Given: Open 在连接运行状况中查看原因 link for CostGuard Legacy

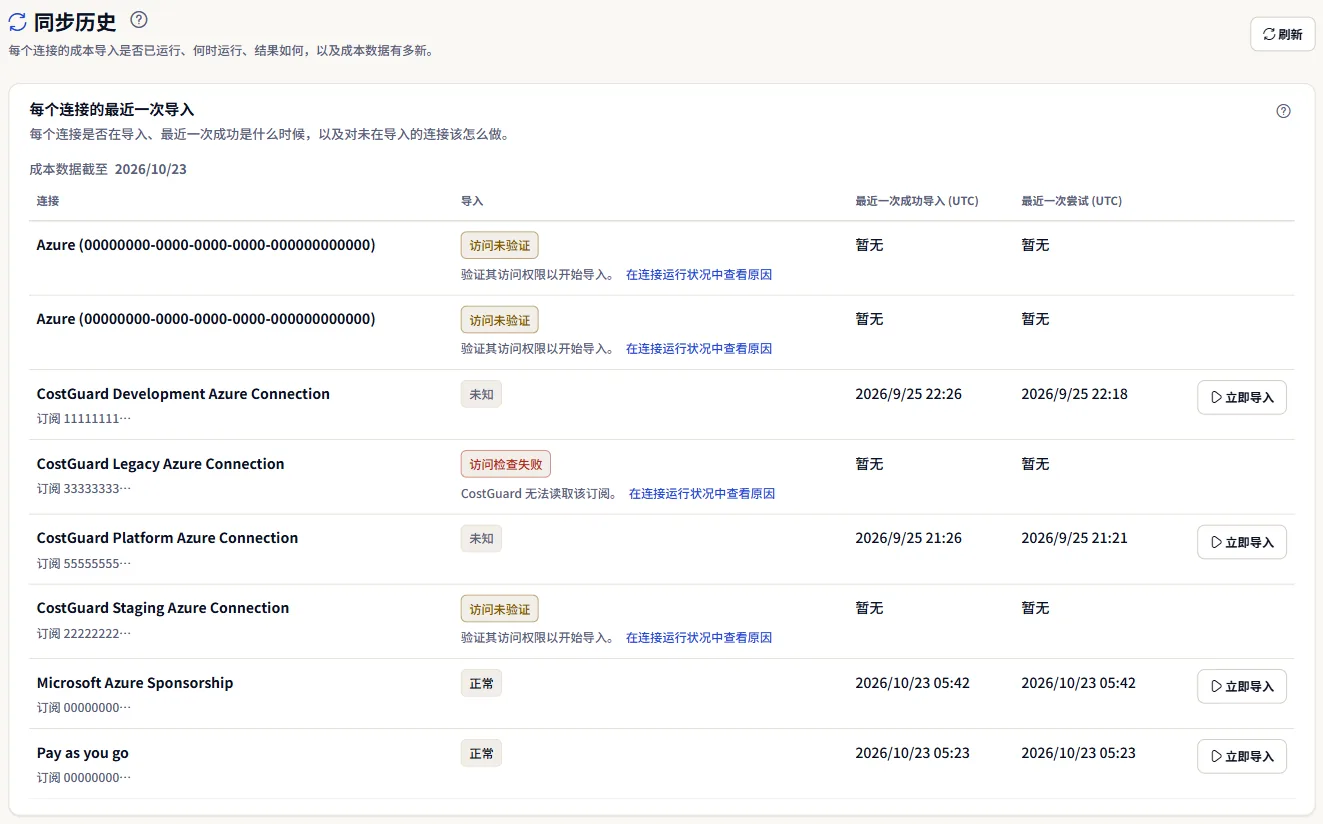Looking at the screenshot, I should 702,494.
